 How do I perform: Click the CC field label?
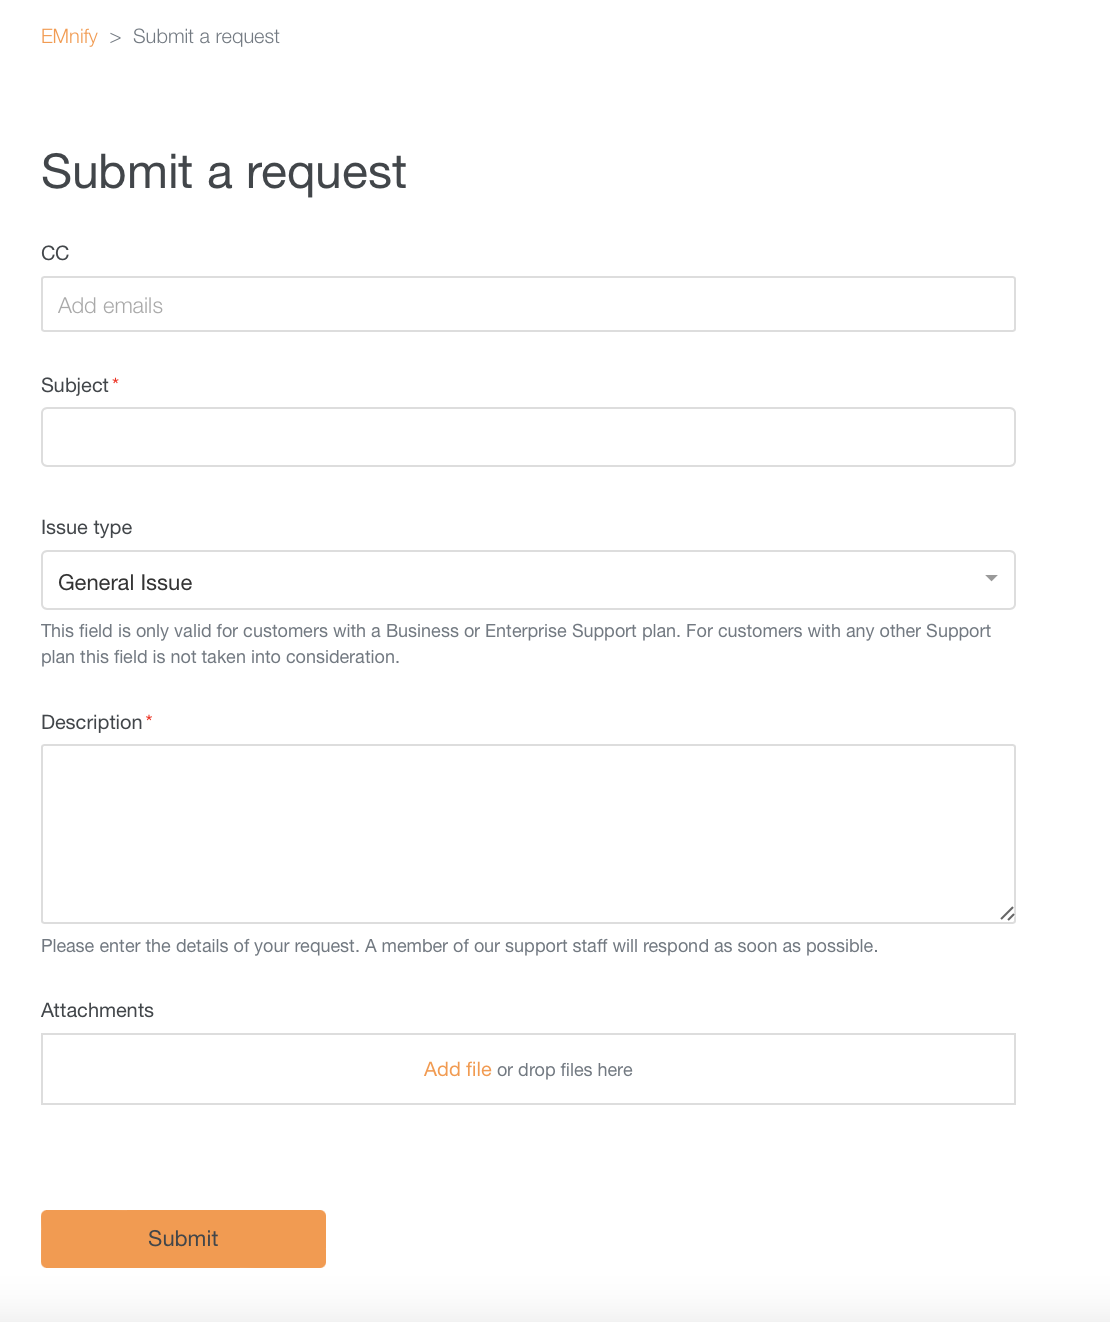[55, 253]
